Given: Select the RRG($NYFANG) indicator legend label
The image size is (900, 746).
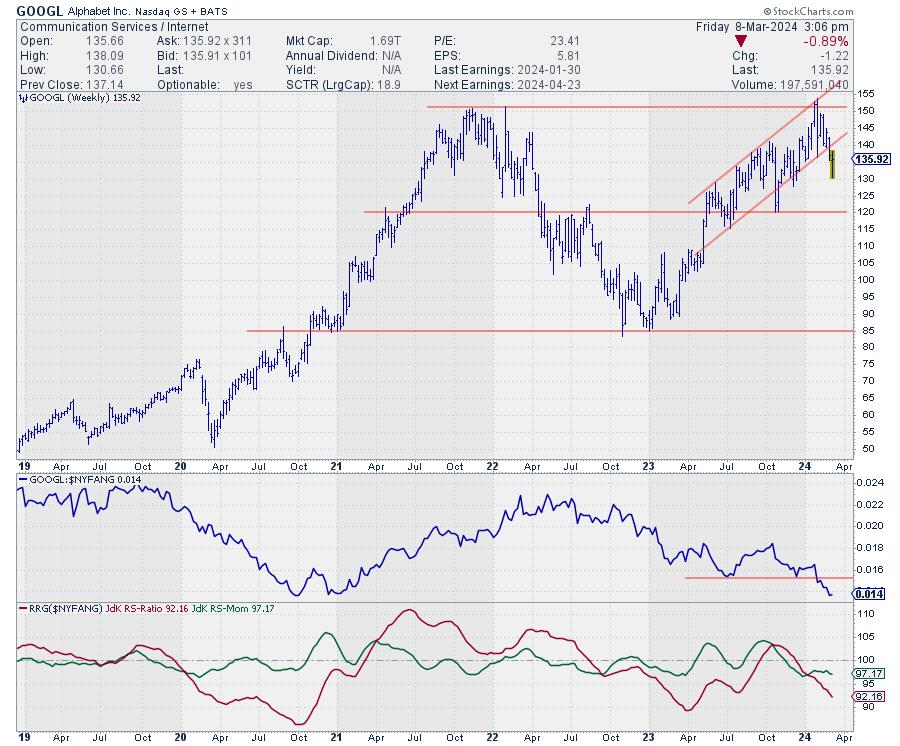Looking at the screenshot, I should pos(62,607).
